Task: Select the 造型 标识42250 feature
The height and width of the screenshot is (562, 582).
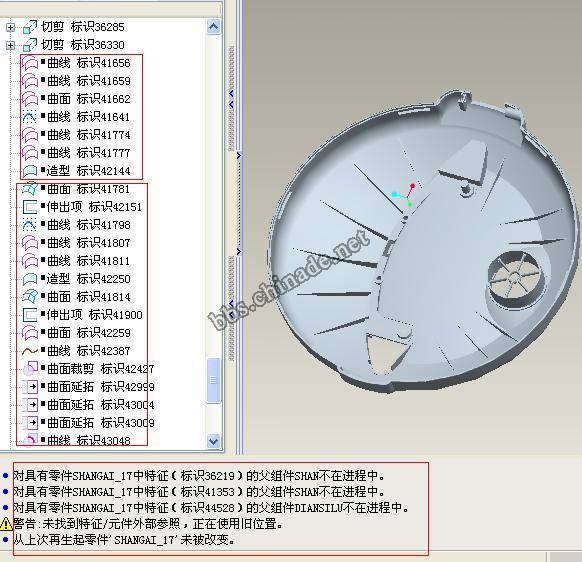Action: [88, 279]
